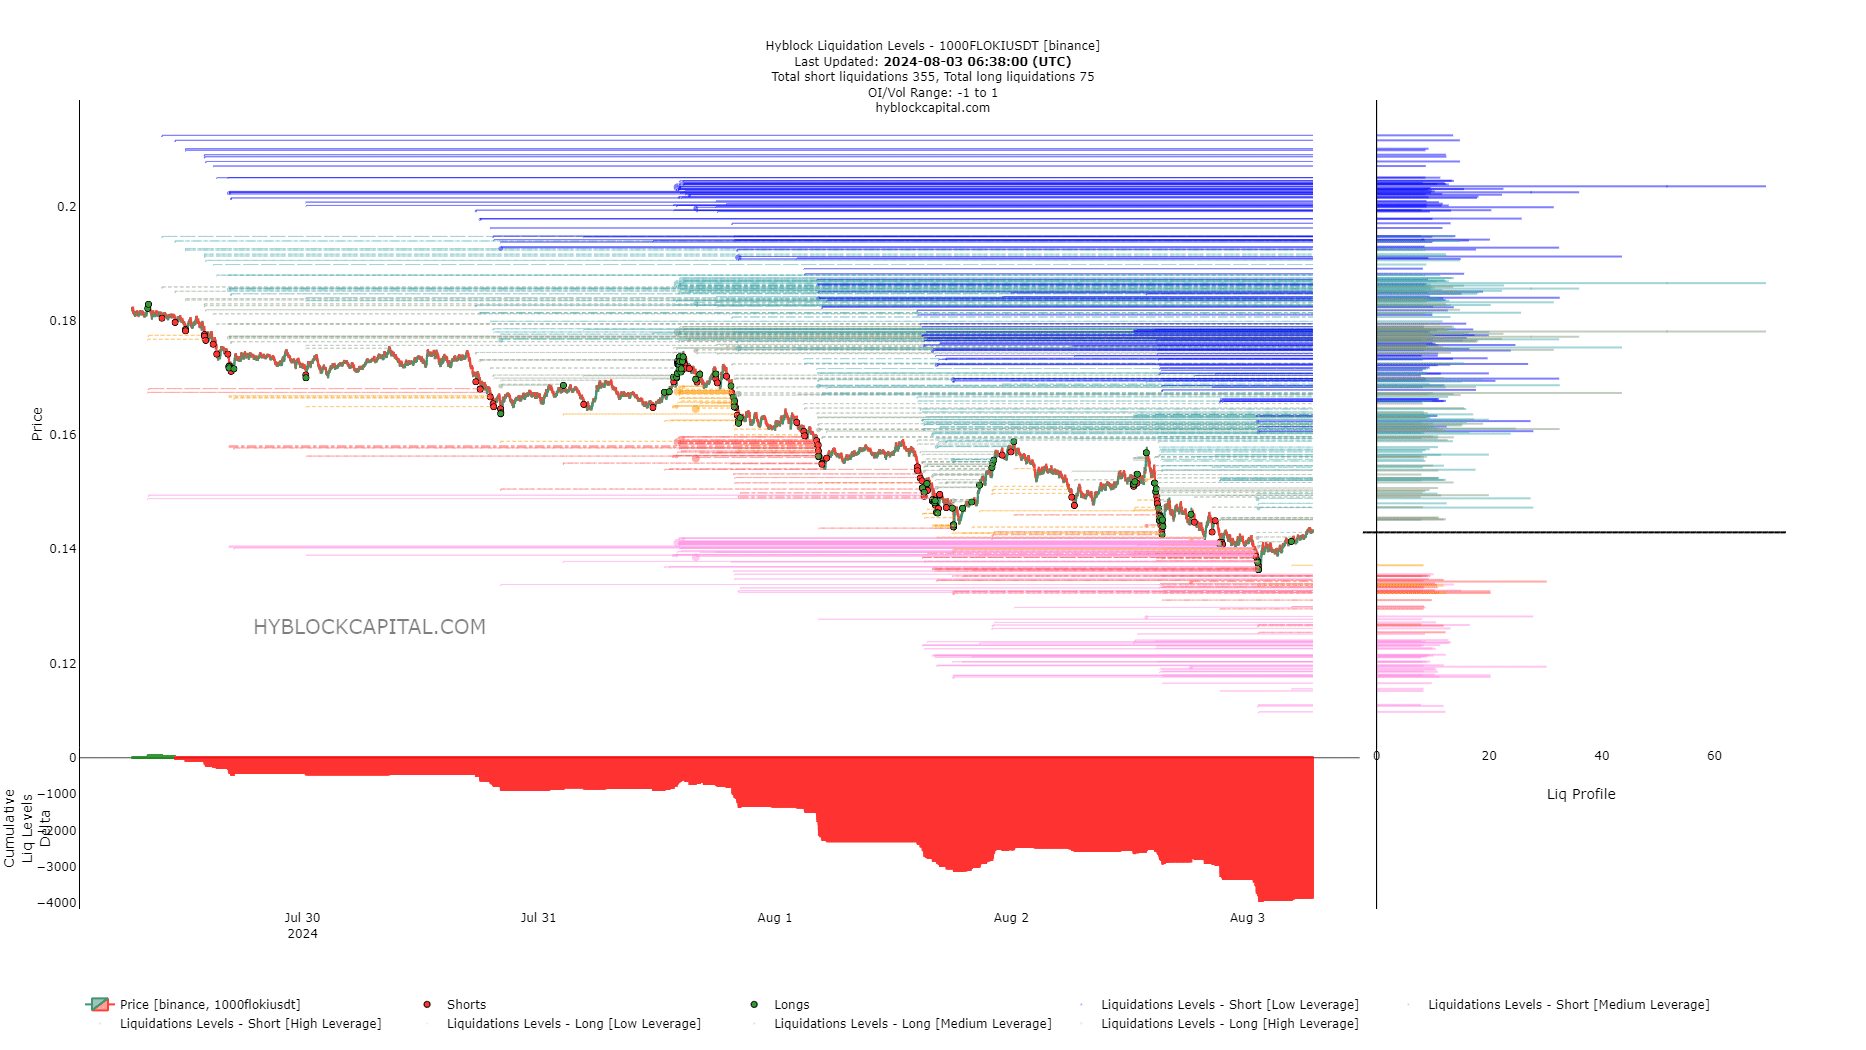Click the 'Last Updated: 2024-08-03 06:38:00 (UTC)' line
This screenshot has width=1866, height=1050.
click(932, 61)
